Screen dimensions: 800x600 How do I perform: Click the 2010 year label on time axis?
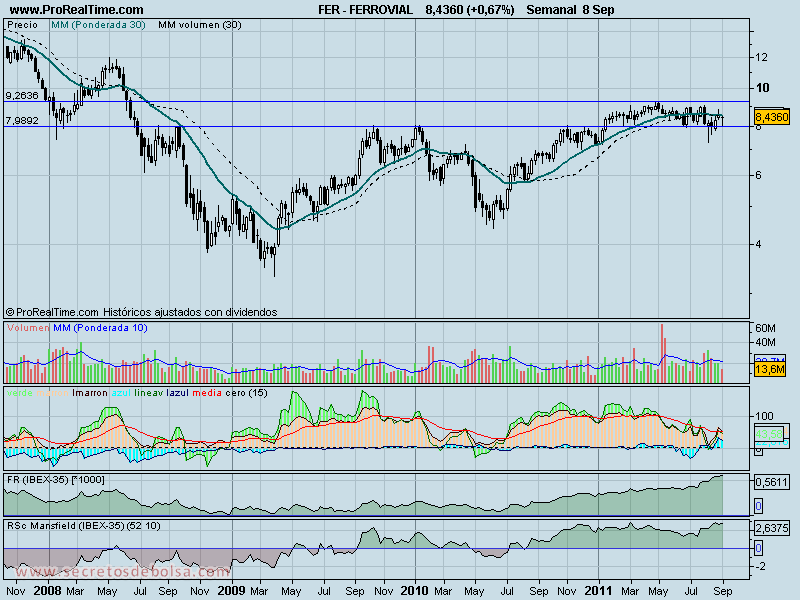click(414, 591)
